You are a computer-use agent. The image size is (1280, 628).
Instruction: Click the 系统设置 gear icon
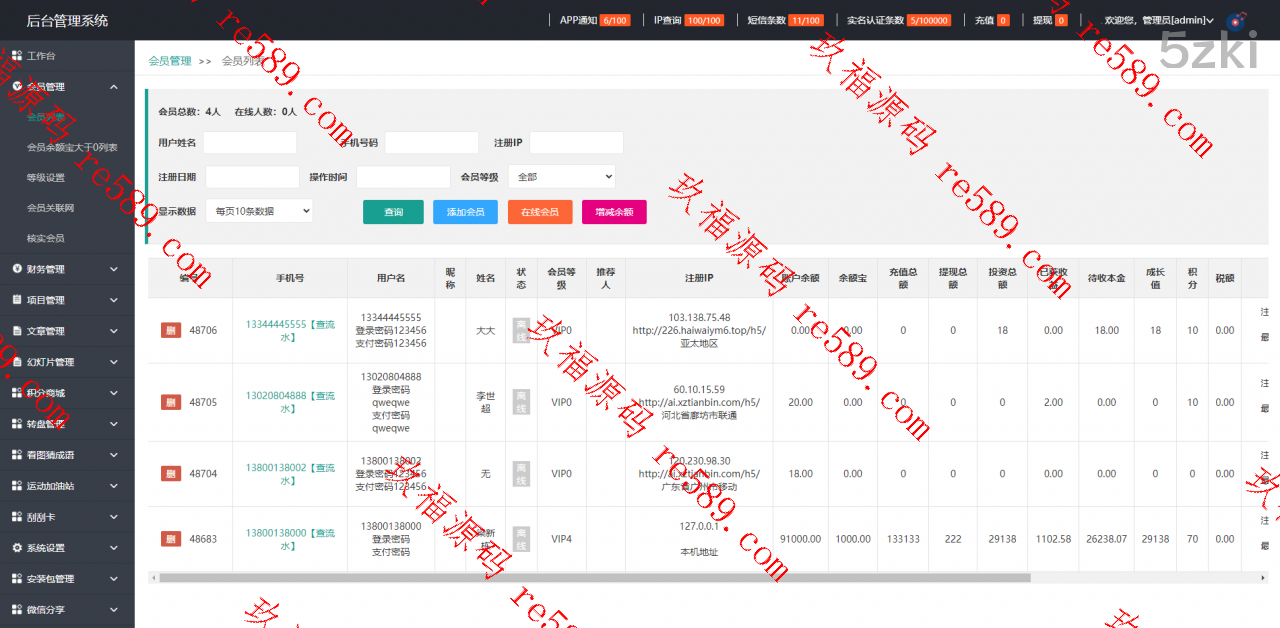[17, 548]
